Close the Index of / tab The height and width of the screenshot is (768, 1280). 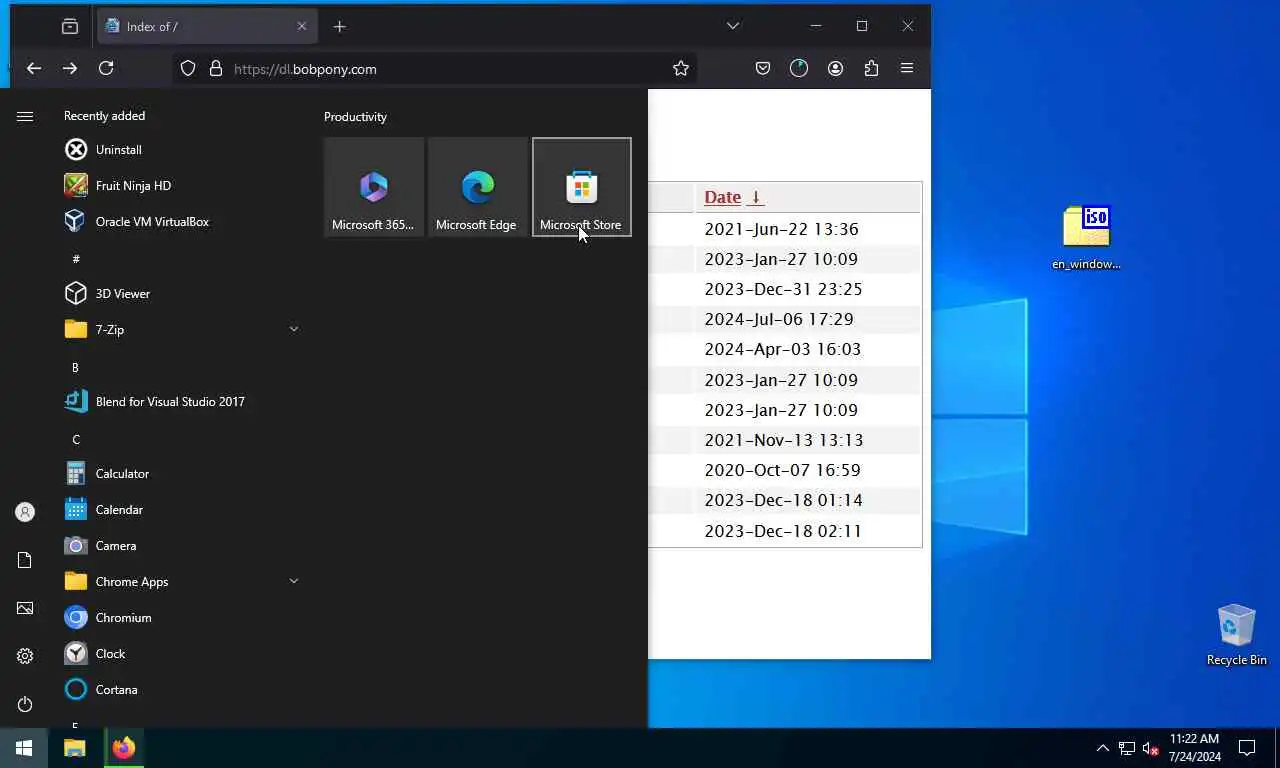click(302, 26)
